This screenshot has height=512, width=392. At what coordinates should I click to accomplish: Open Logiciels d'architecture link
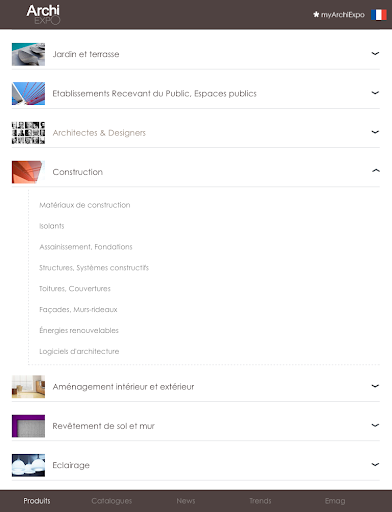pyautogui.click(x=79, y=351)
